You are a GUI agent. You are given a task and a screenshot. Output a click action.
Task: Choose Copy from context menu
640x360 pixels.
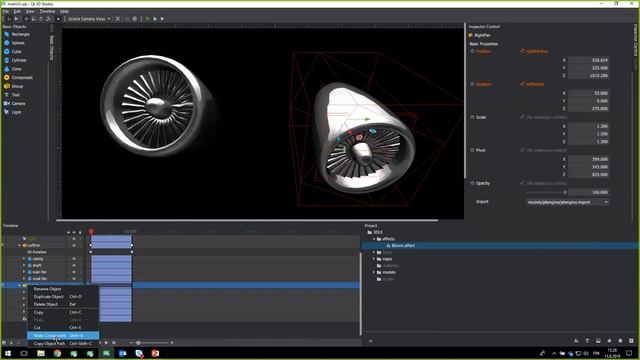tap(63, 312)
